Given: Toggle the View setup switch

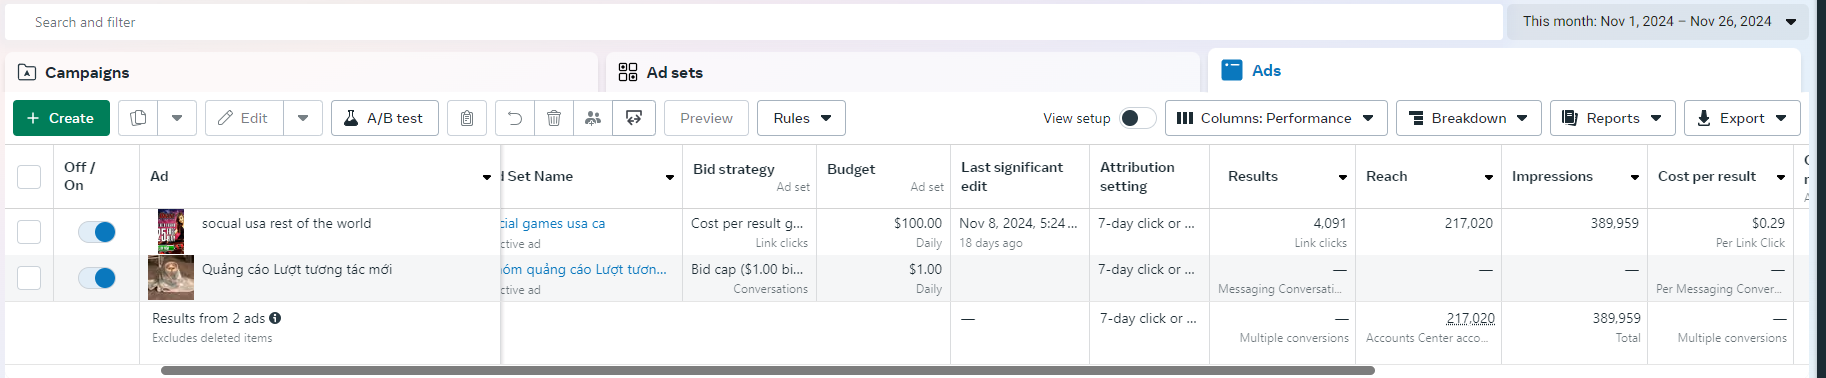Looking at the screenshot, I should (x=1137, y=118).
